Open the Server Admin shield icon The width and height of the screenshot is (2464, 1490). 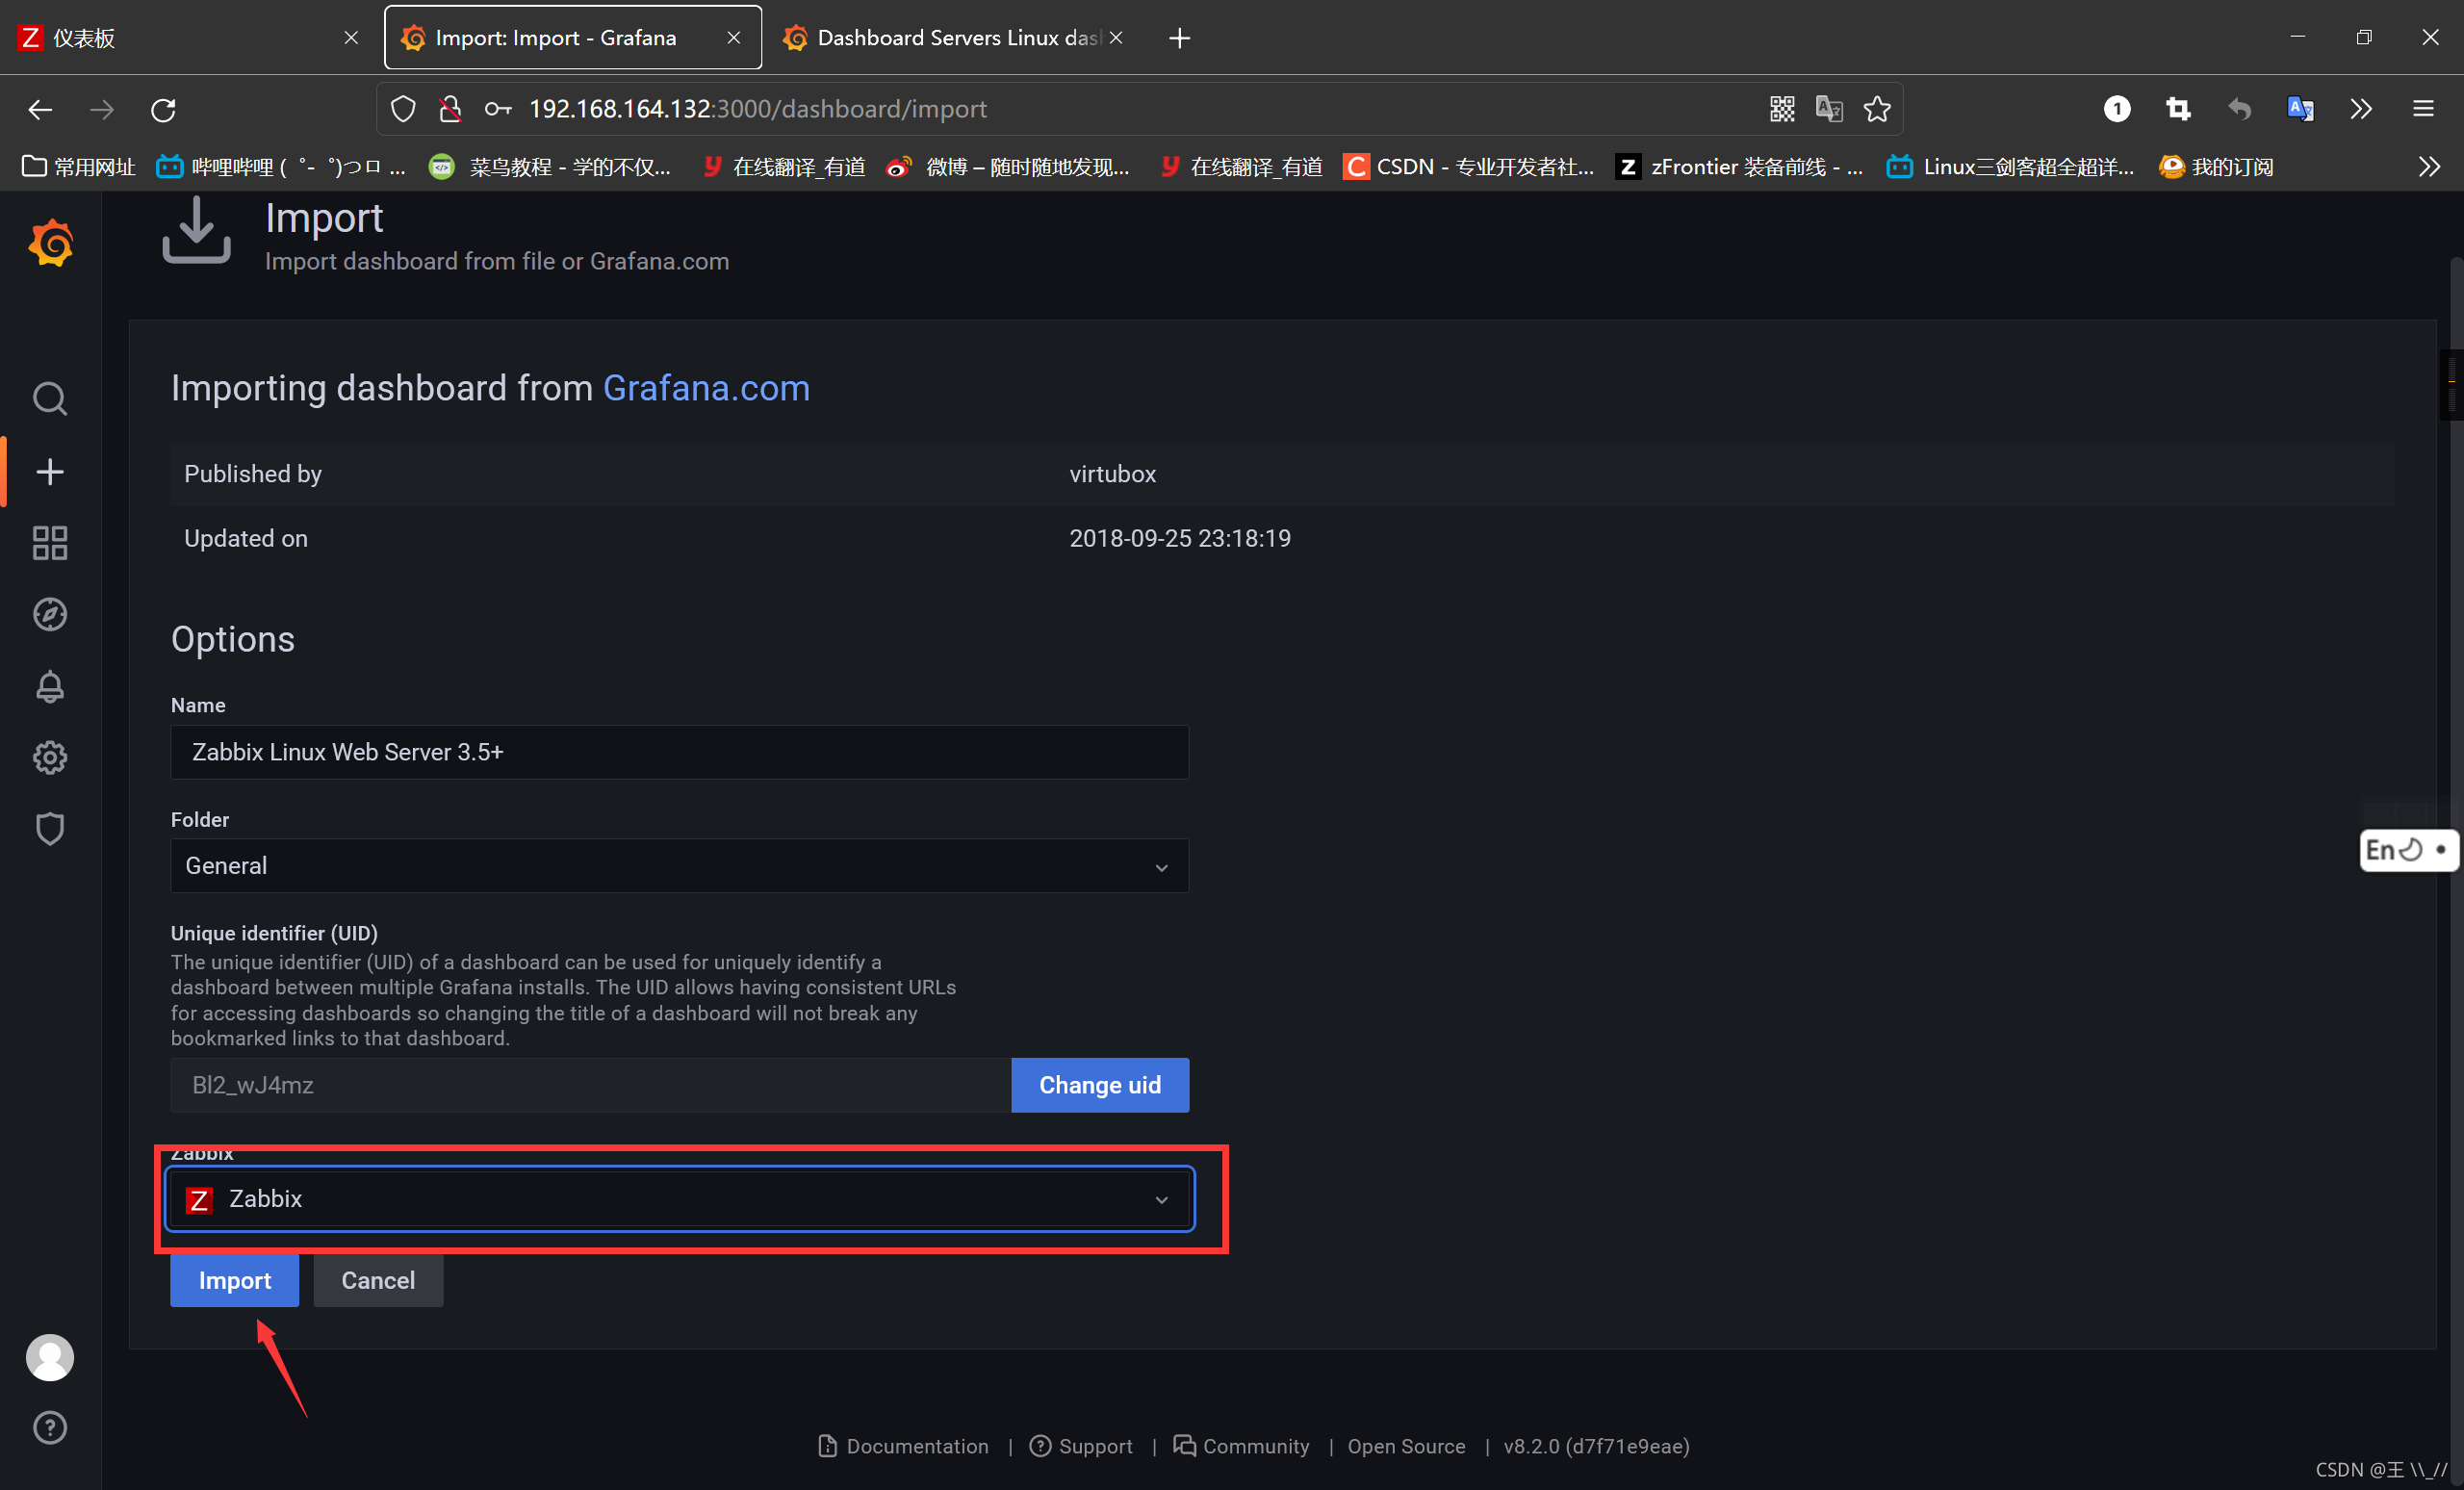pos(50,829)
